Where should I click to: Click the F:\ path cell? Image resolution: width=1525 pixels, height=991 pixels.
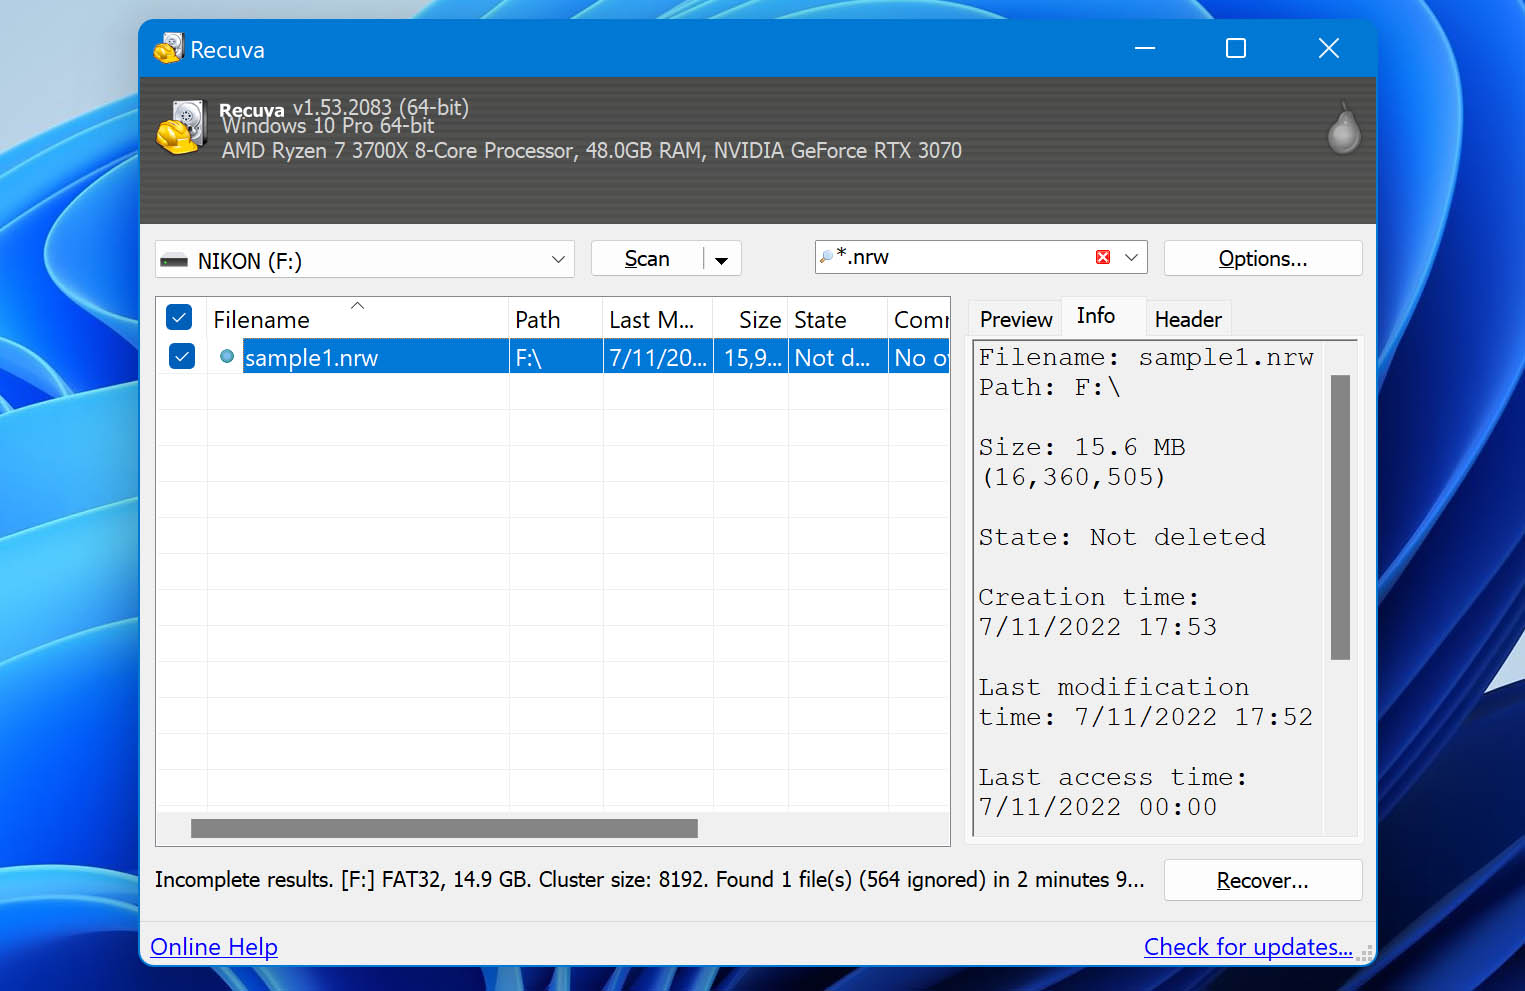point(556,357)
